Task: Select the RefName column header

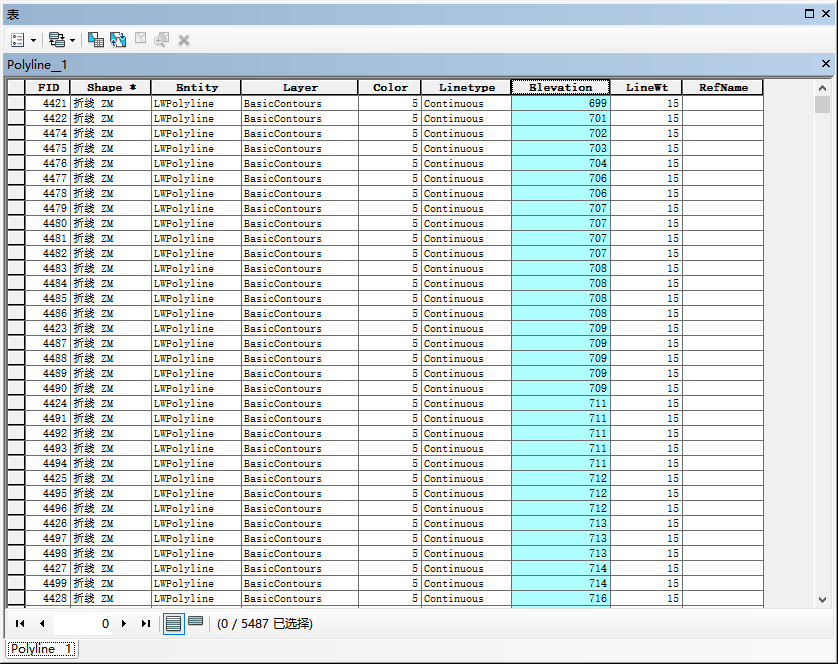Action: point(723,88)
